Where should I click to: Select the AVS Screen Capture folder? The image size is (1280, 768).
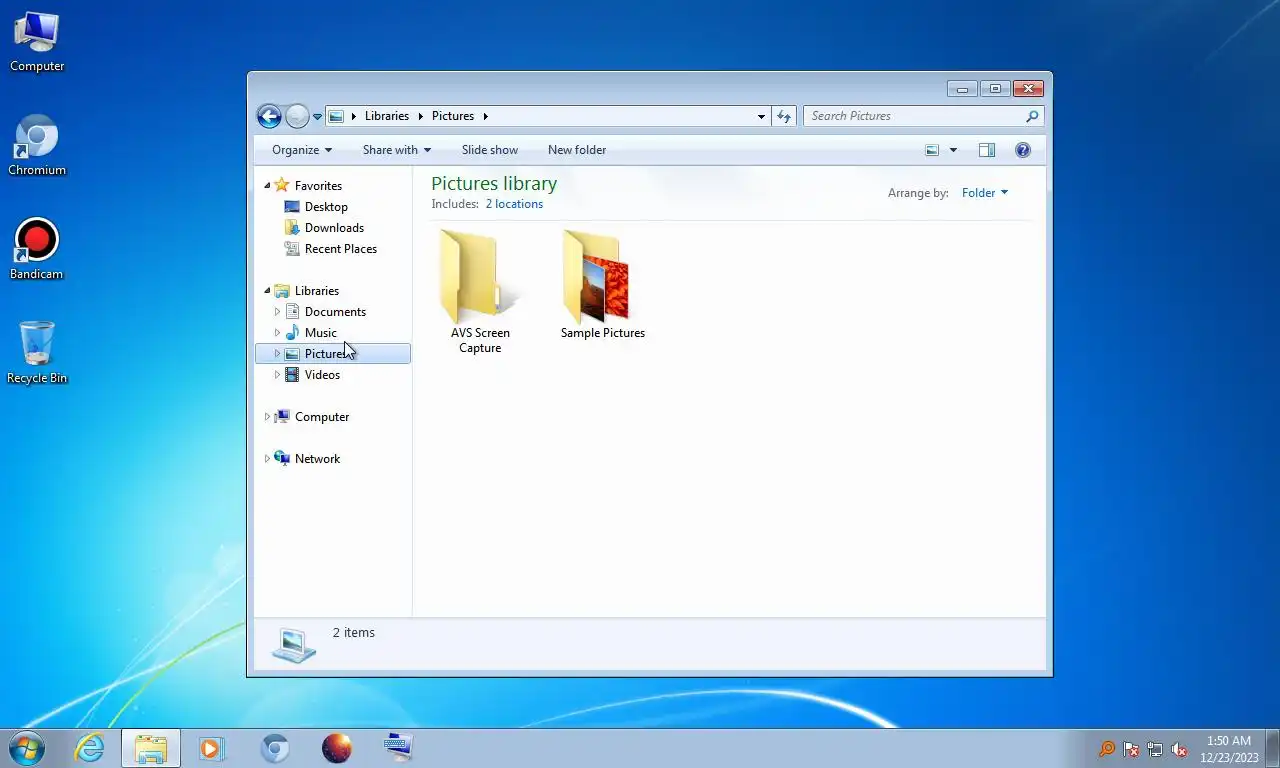coord(480,291)
